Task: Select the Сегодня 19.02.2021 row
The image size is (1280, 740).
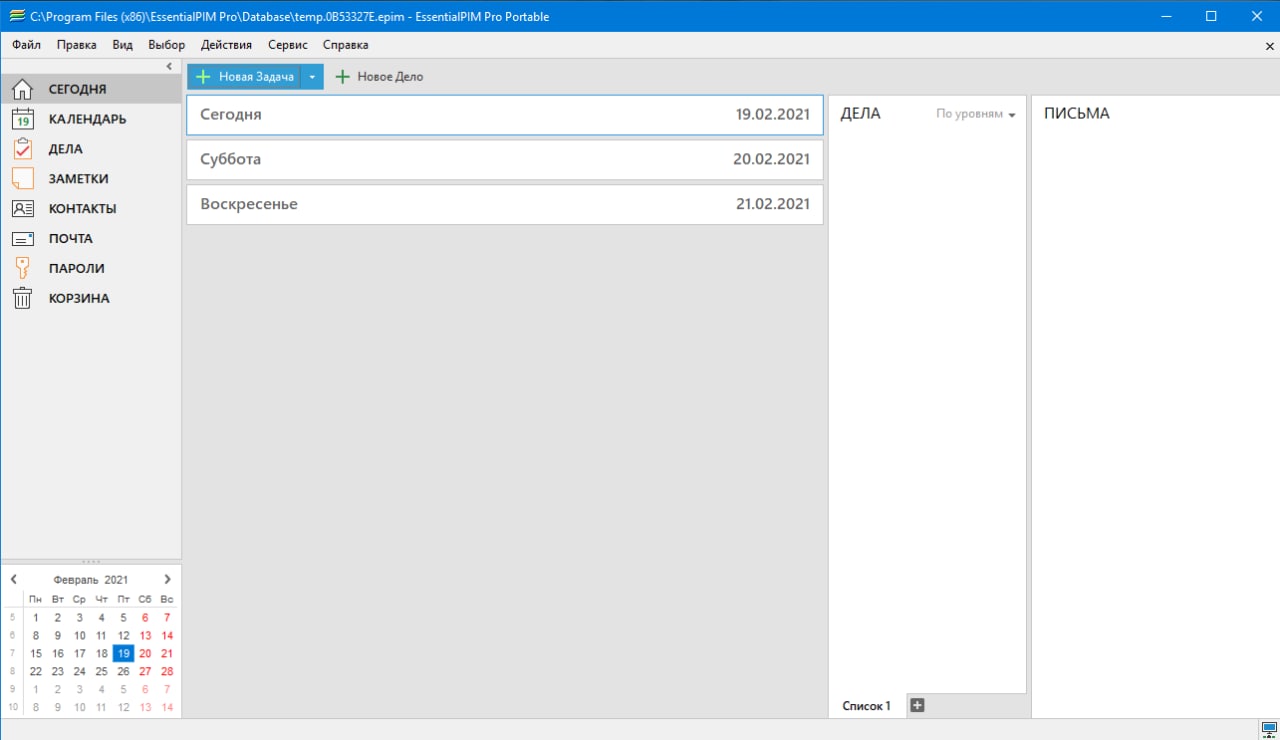Action: (505, 115)
